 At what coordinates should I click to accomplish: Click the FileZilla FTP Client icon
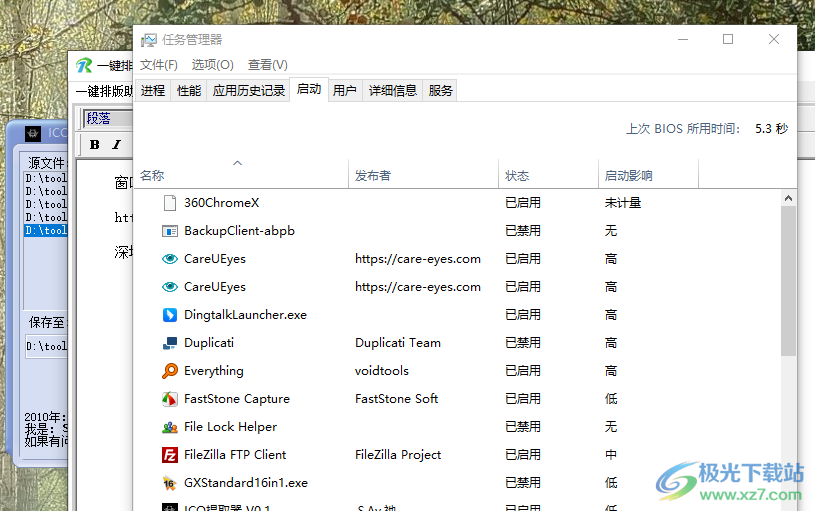[x=169, y=455]
